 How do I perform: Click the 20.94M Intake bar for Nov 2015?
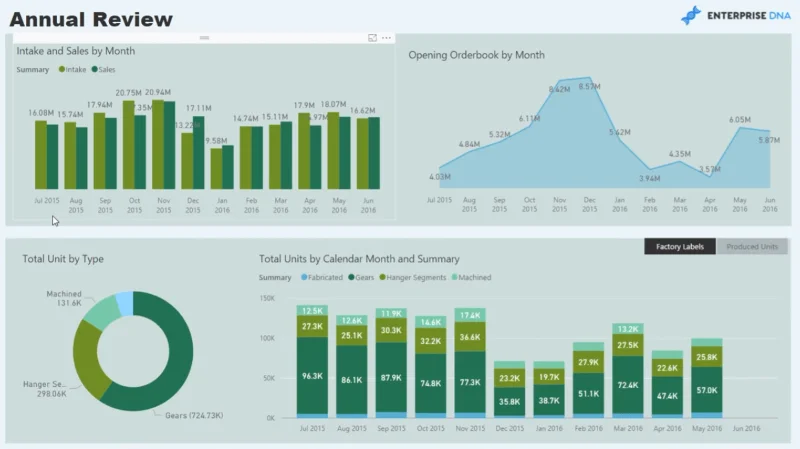click(158, 144)
